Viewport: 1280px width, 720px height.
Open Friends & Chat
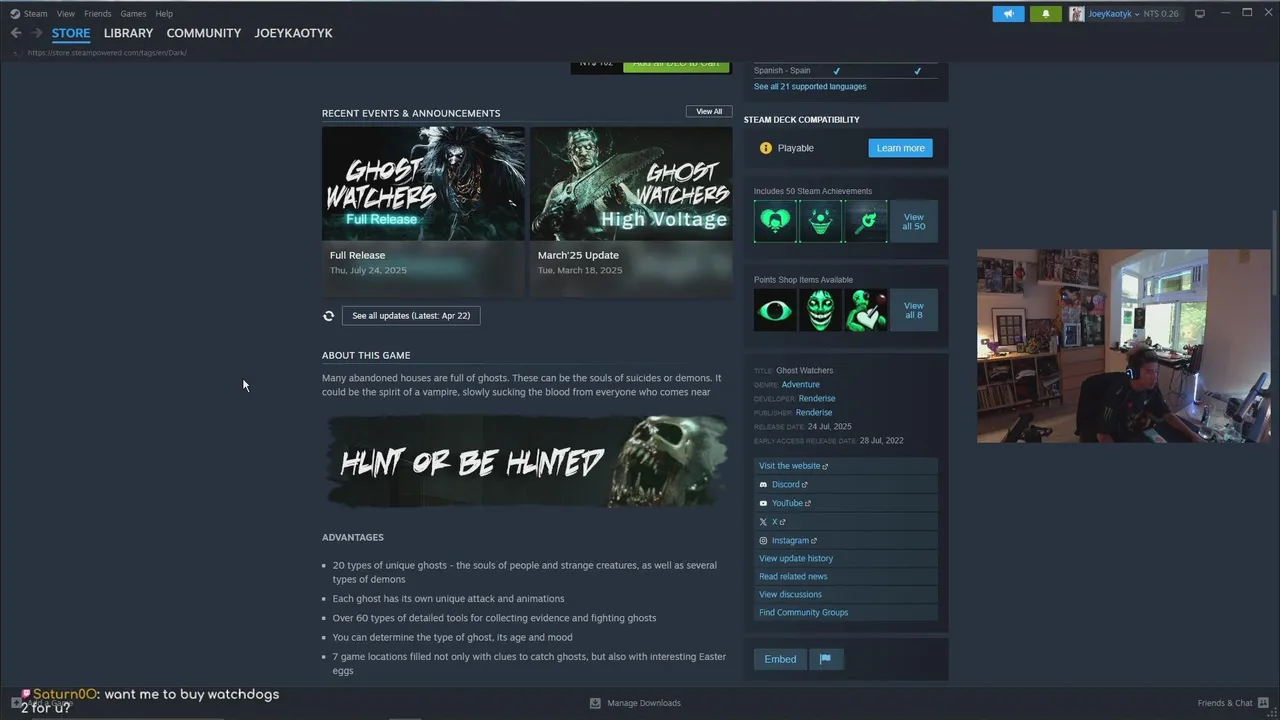point(1232,703)
